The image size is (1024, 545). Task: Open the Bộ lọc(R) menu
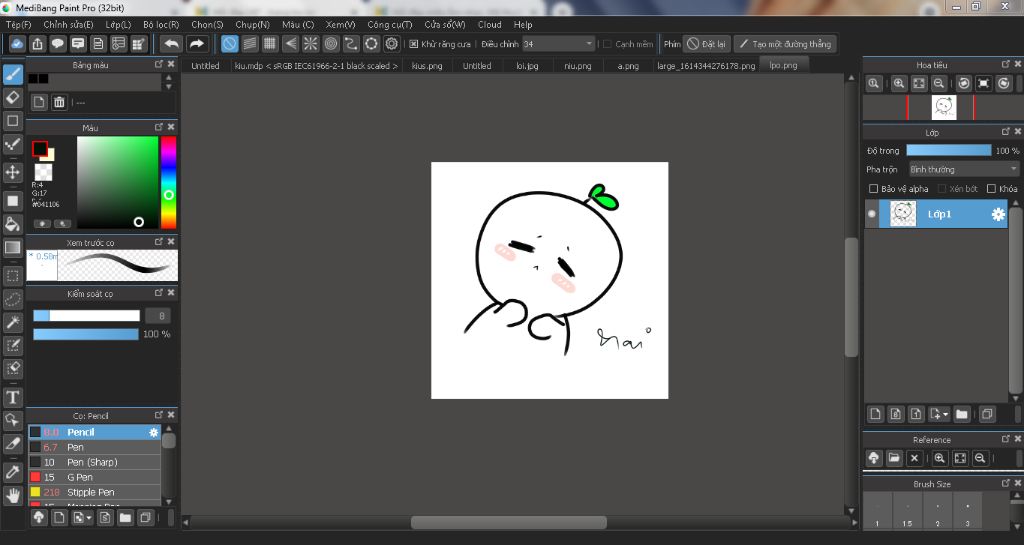click(x=161, y=24)
